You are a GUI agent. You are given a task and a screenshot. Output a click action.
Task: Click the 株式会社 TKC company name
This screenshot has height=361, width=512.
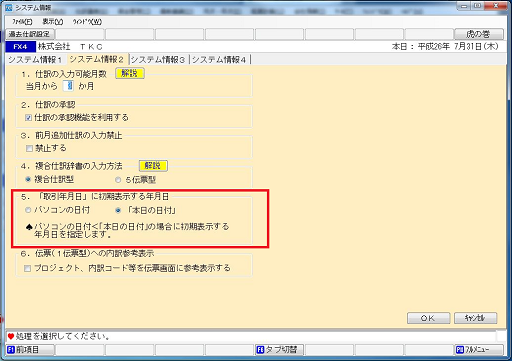[70, 47]
